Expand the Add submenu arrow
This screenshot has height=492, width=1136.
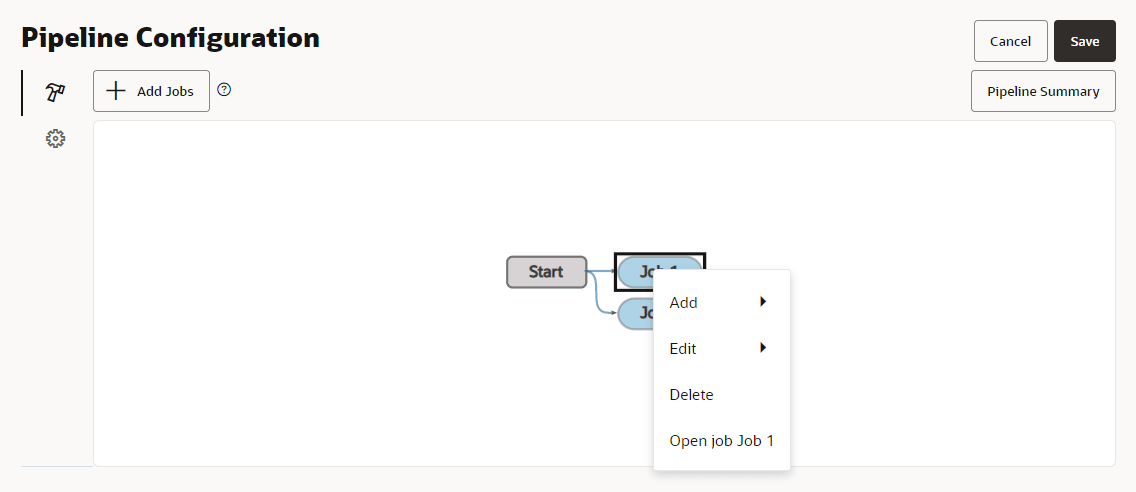click(x=763, y=302)
